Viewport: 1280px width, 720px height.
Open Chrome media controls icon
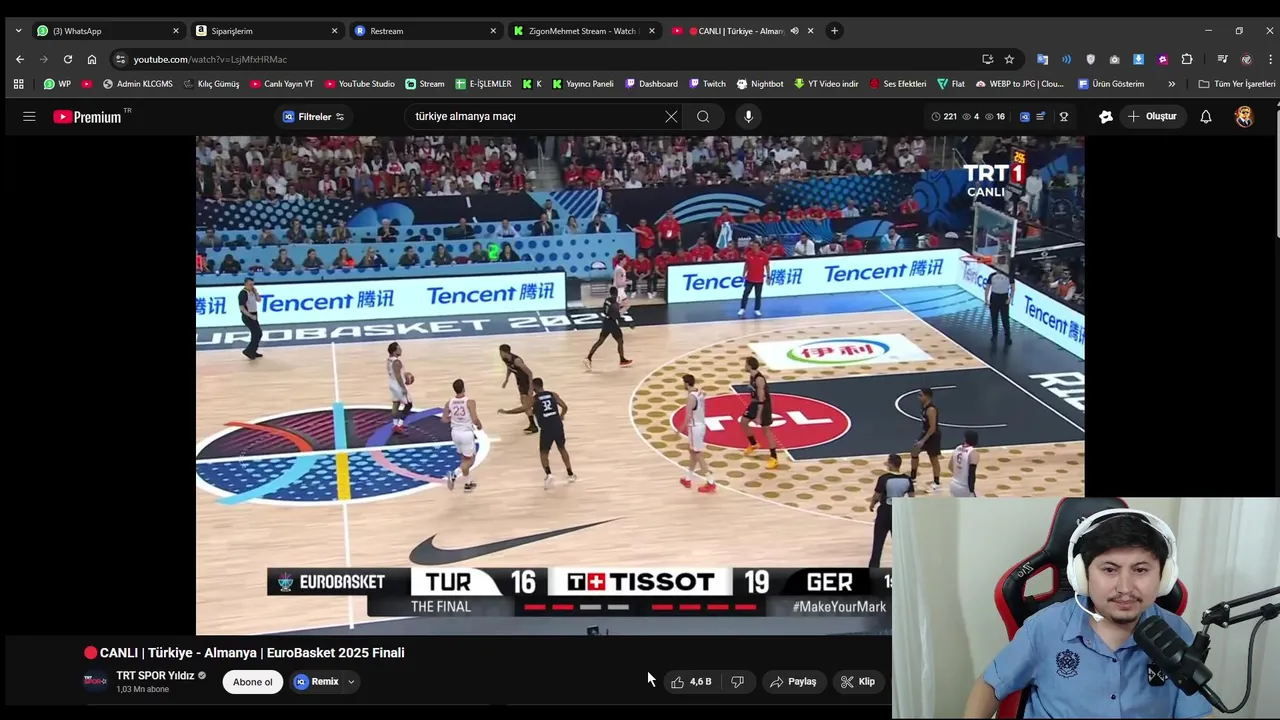(1223, 59)
